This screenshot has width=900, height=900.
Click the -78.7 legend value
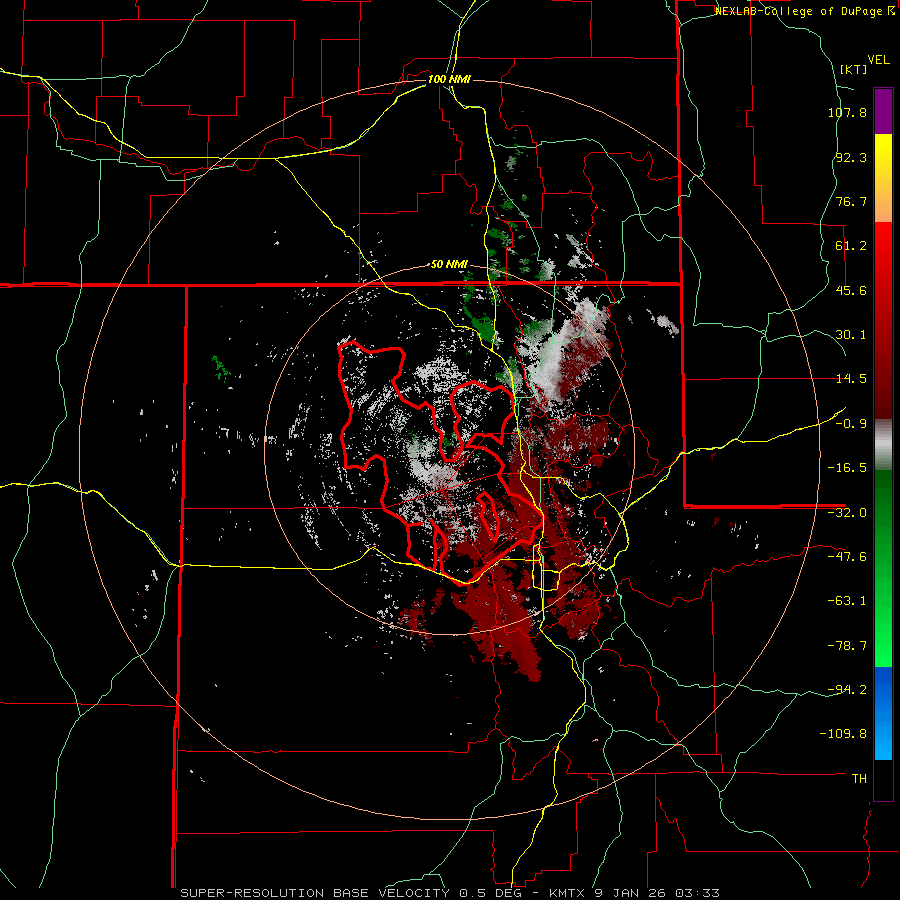coord(847,646)
